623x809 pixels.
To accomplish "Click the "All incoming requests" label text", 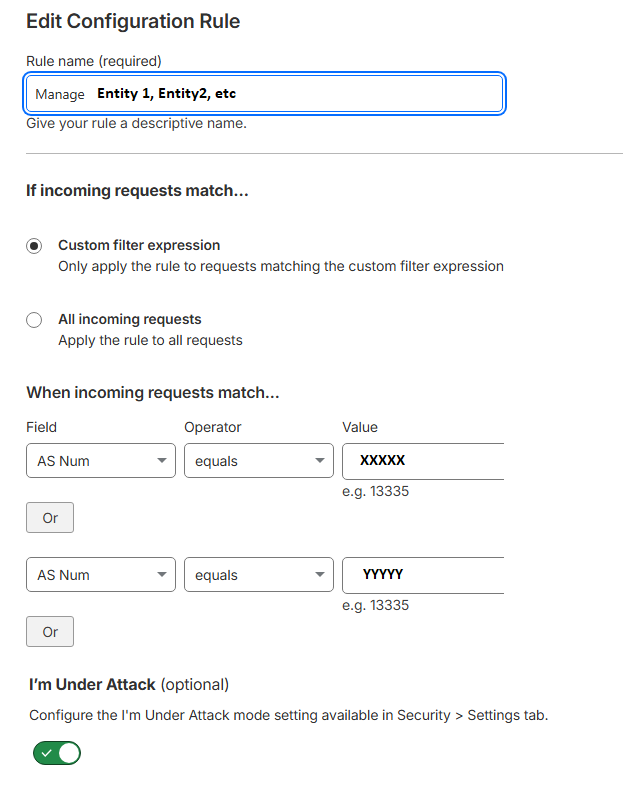I will point(130,319).
